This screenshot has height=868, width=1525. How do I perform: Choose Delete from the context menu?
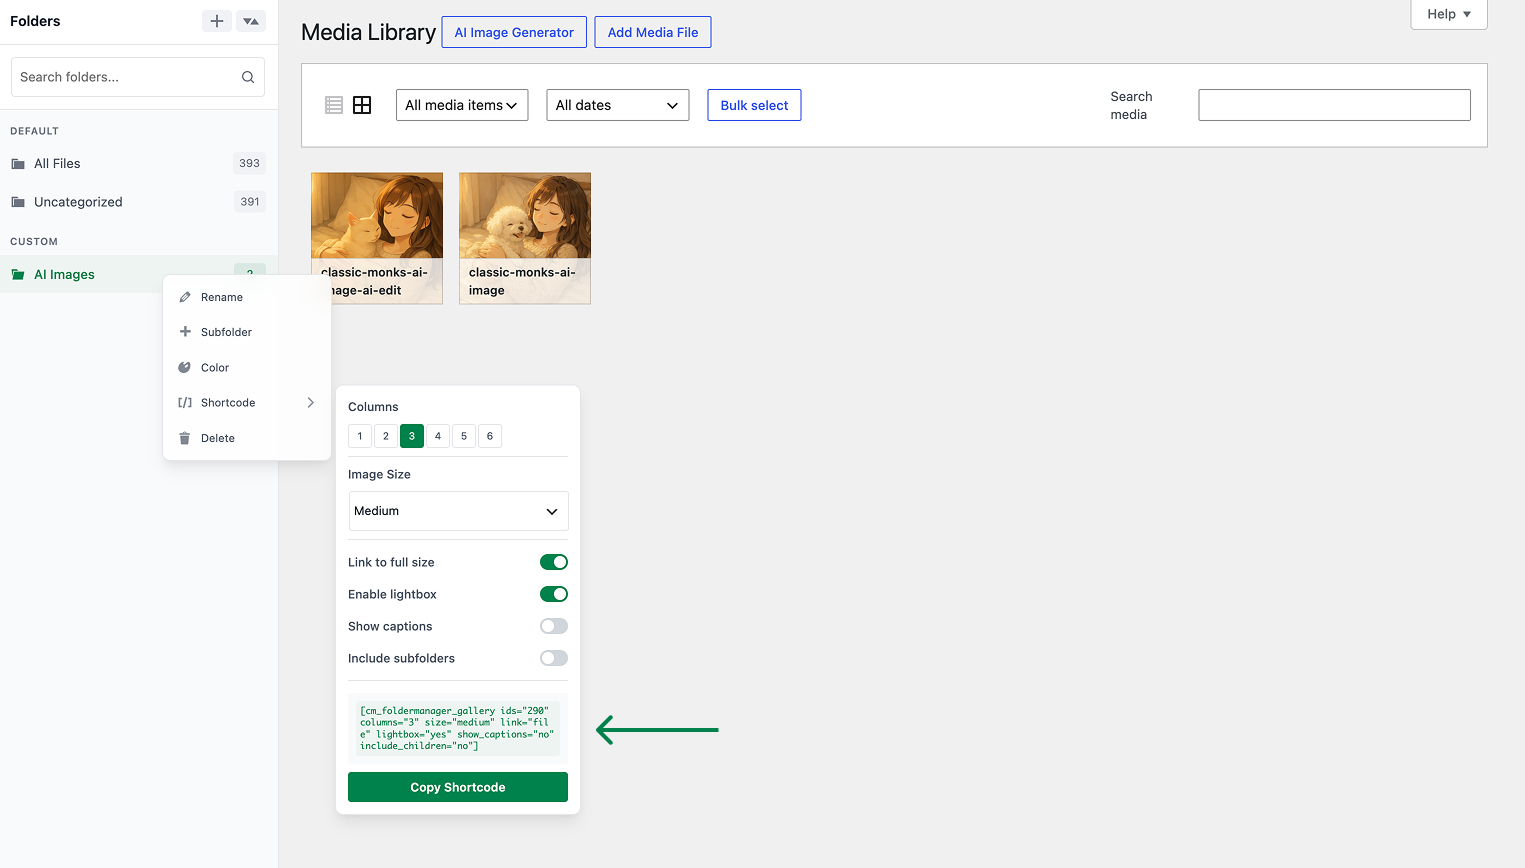[247, 438]
